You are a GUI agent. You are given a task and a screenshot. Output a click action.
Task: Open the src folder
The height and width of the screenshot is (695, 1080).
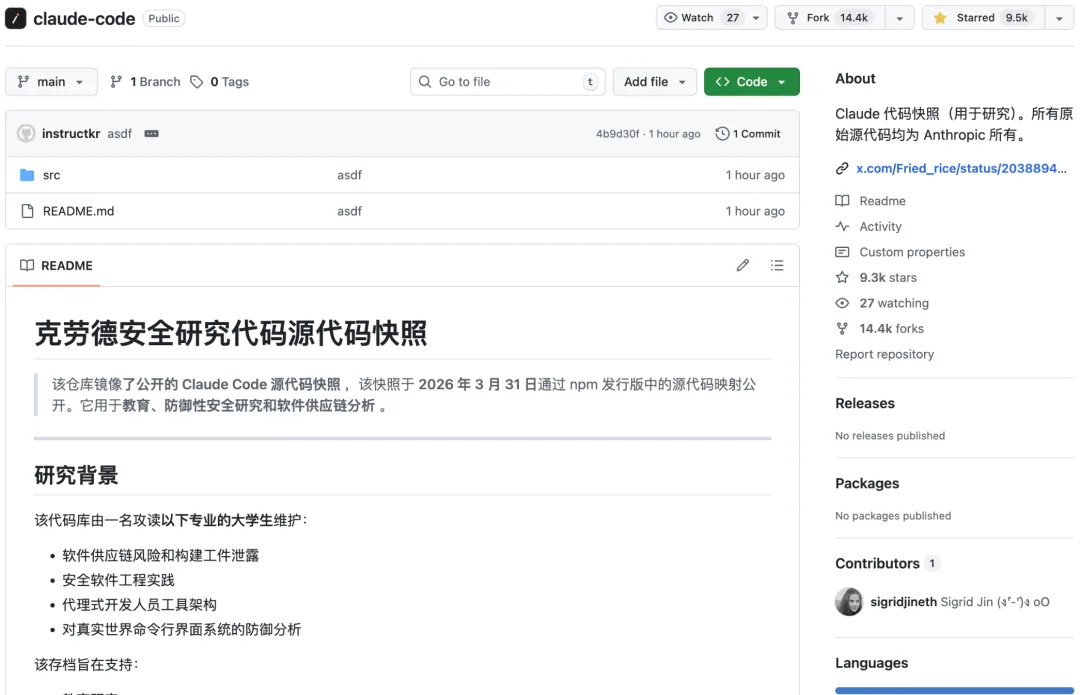point(52,175)
